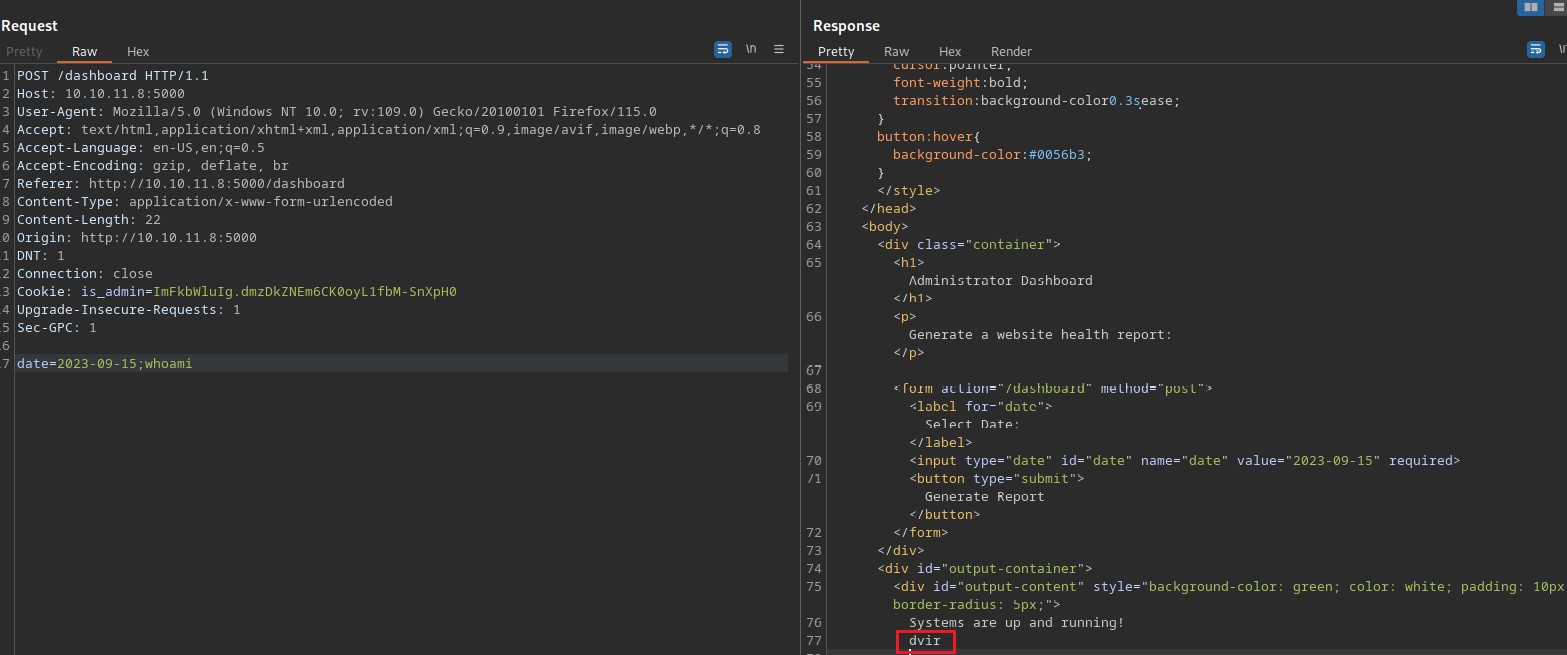The height and width of the screenshot is (655, 1567).
Task: Click '<button type="submit">' line
Action: 997,478
